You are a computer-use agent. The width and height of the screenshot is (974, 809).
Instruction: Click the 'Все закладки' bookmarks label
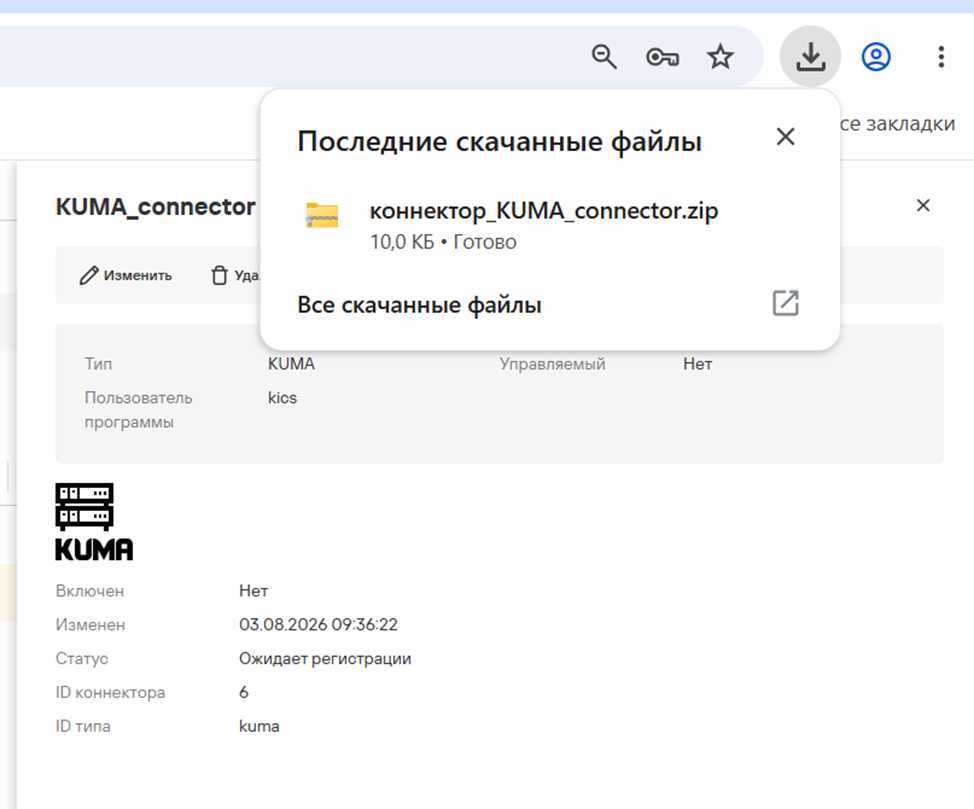pos(897,124)
